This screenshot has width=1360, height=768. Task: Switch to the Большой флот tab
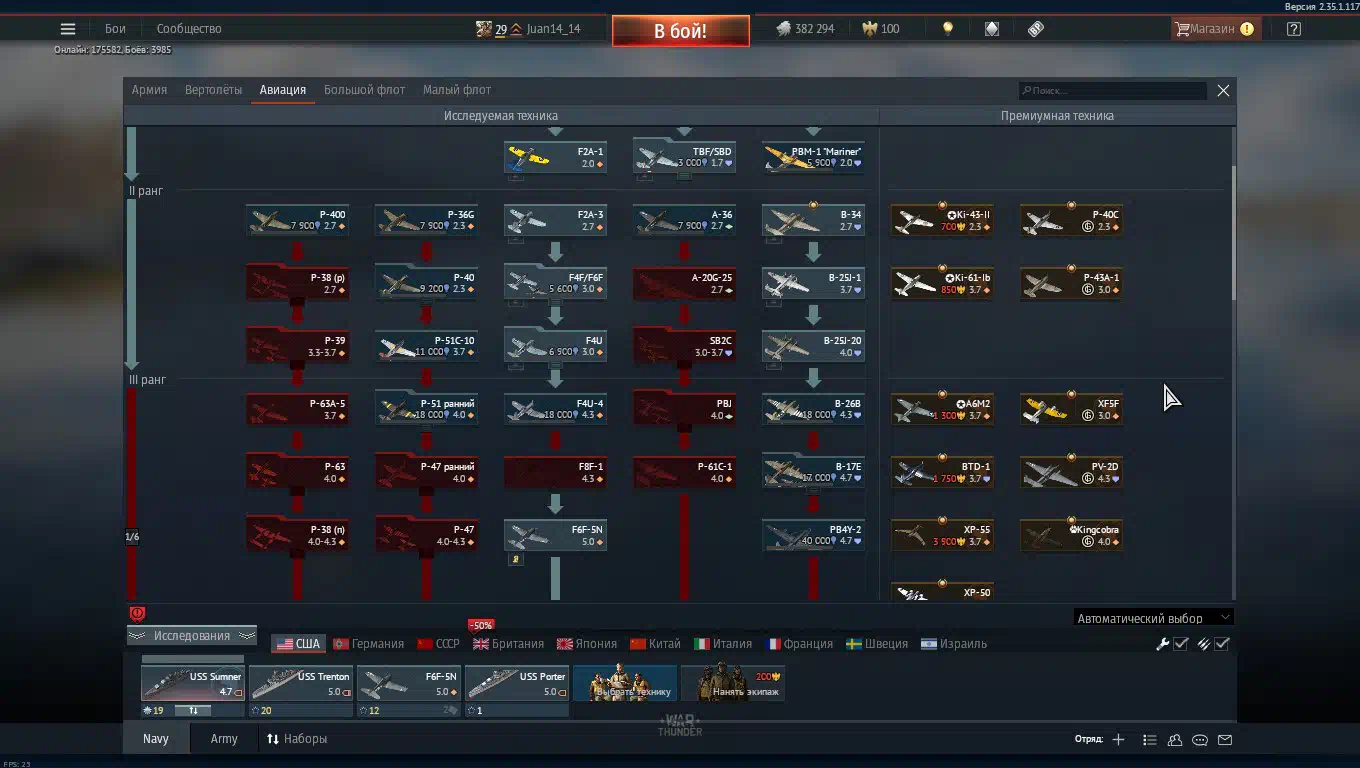[x=364, y=90]
